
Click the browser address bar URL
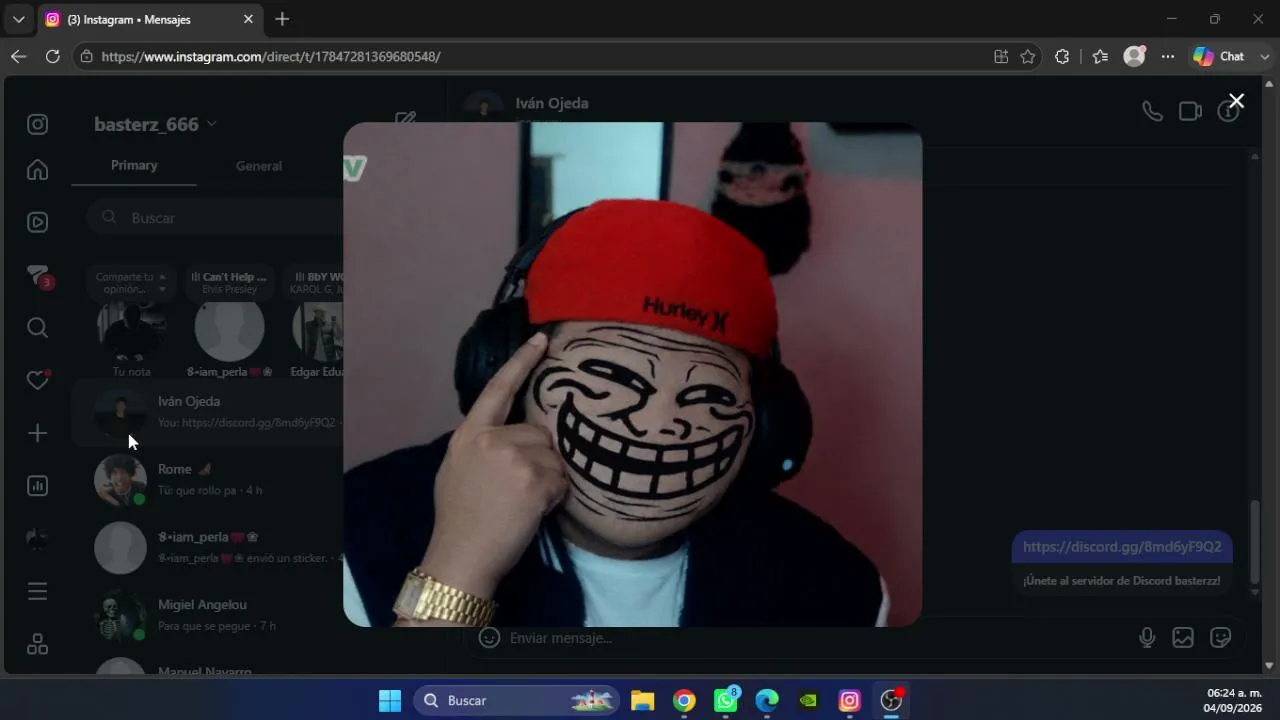pyautogui.click(x=271, y=57)
